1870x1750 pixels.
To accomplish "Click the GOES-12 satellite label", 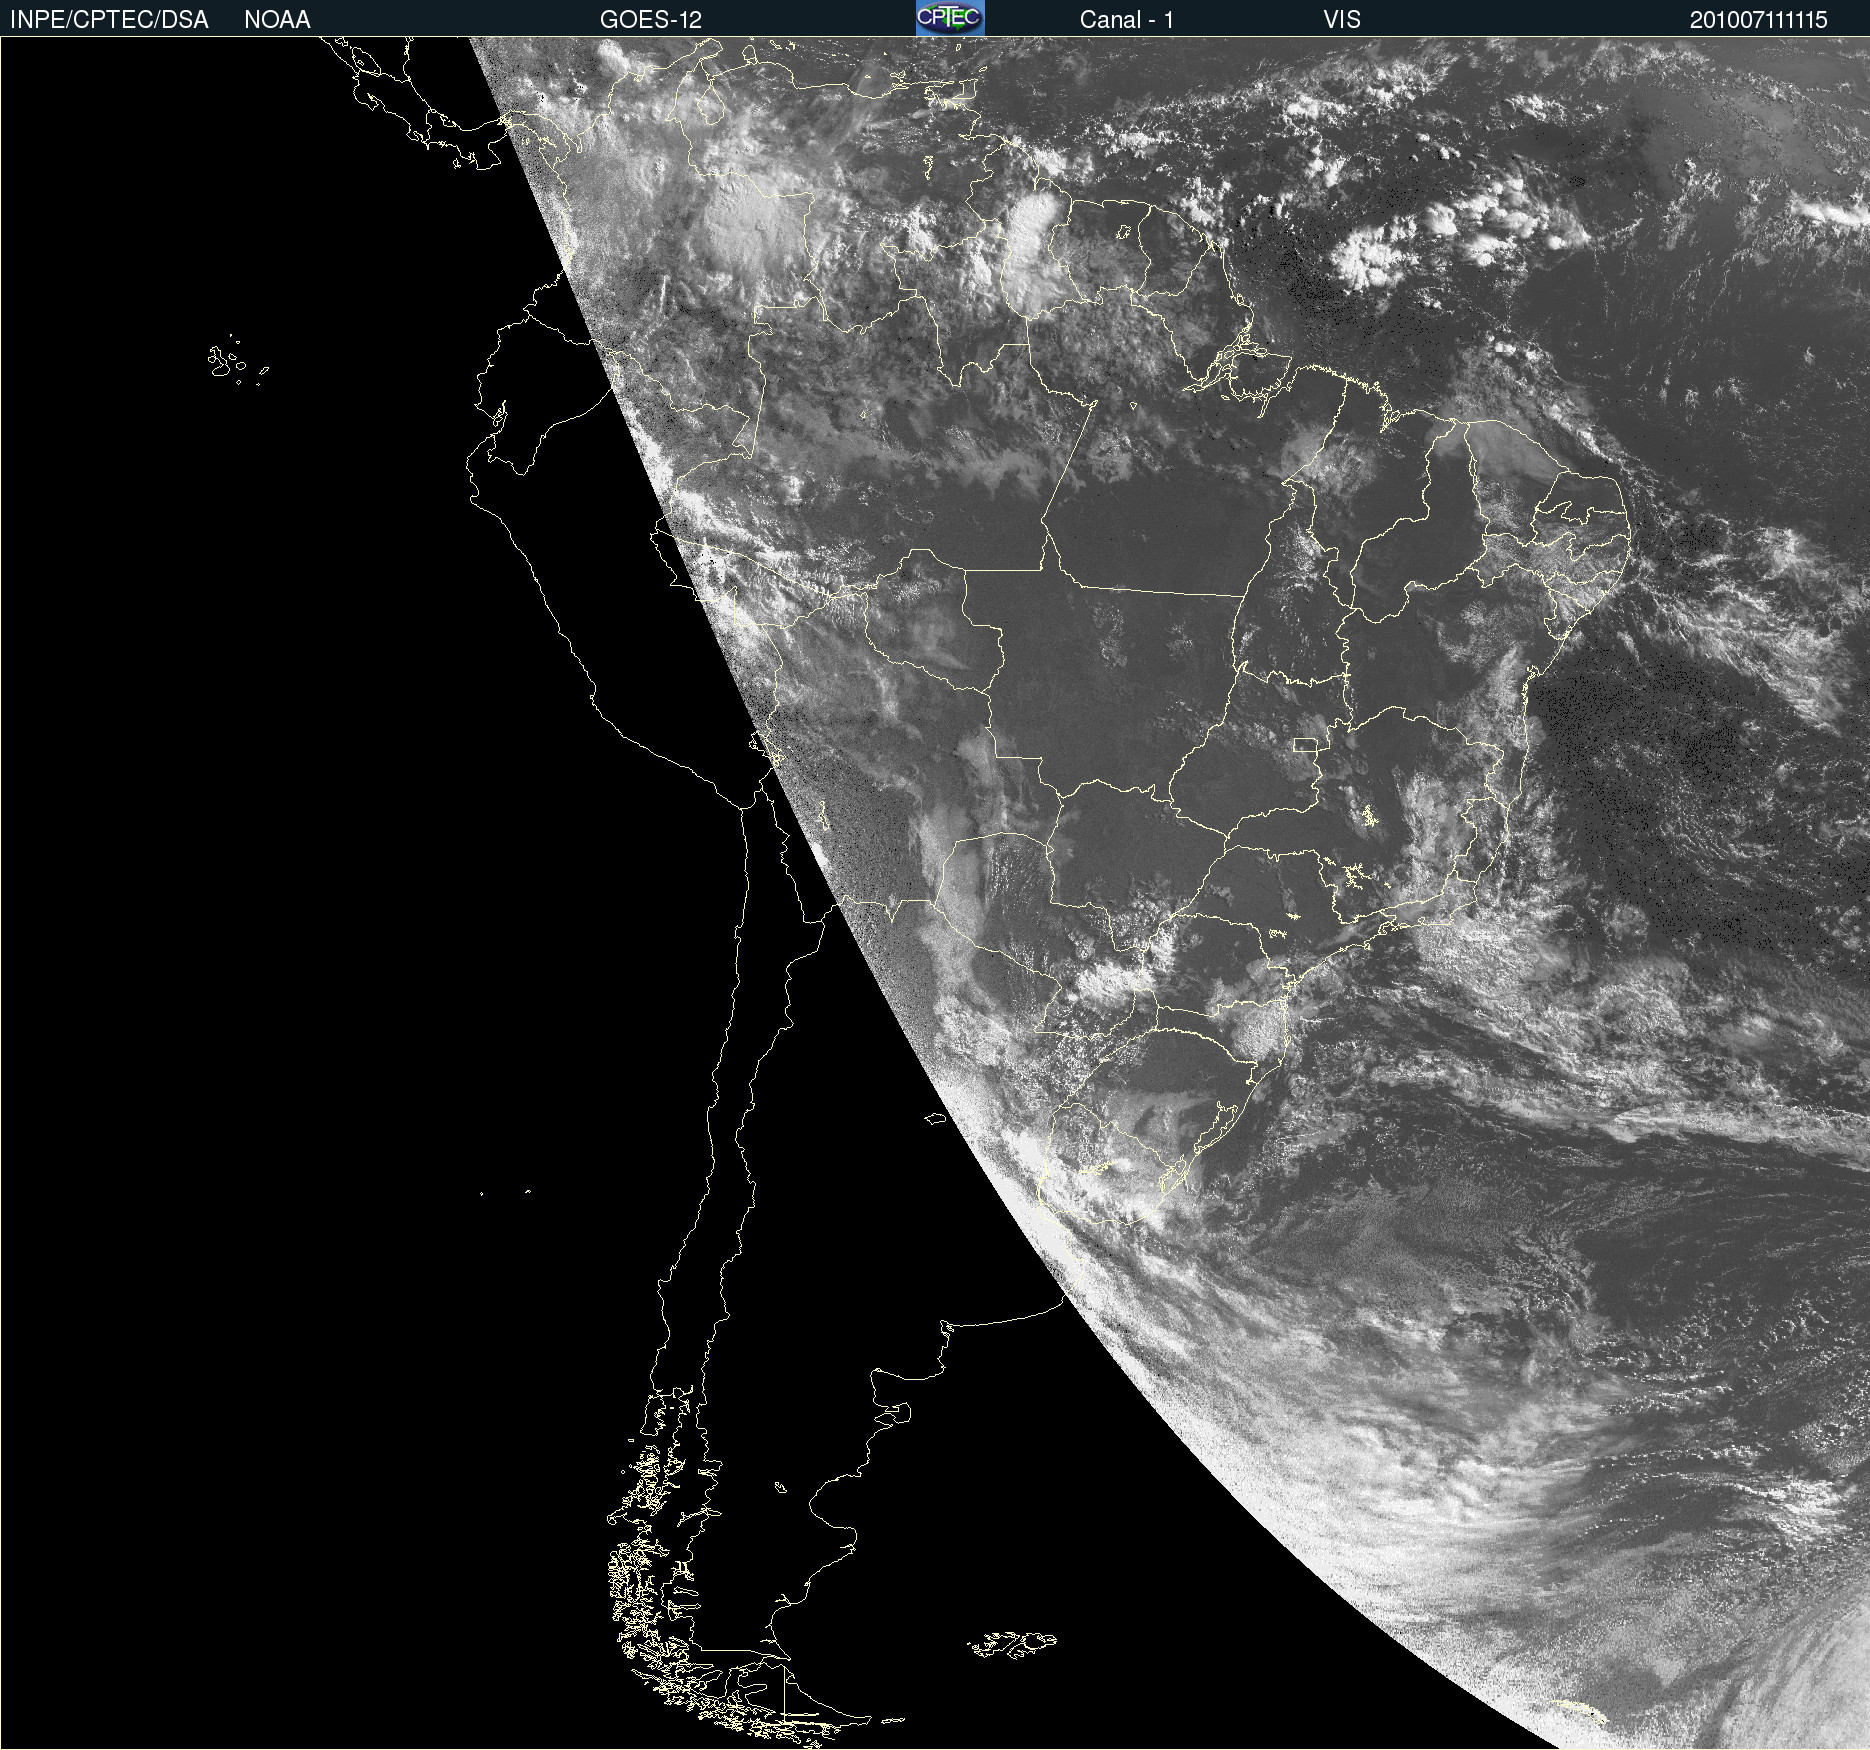I will click(x=651, y=20).
